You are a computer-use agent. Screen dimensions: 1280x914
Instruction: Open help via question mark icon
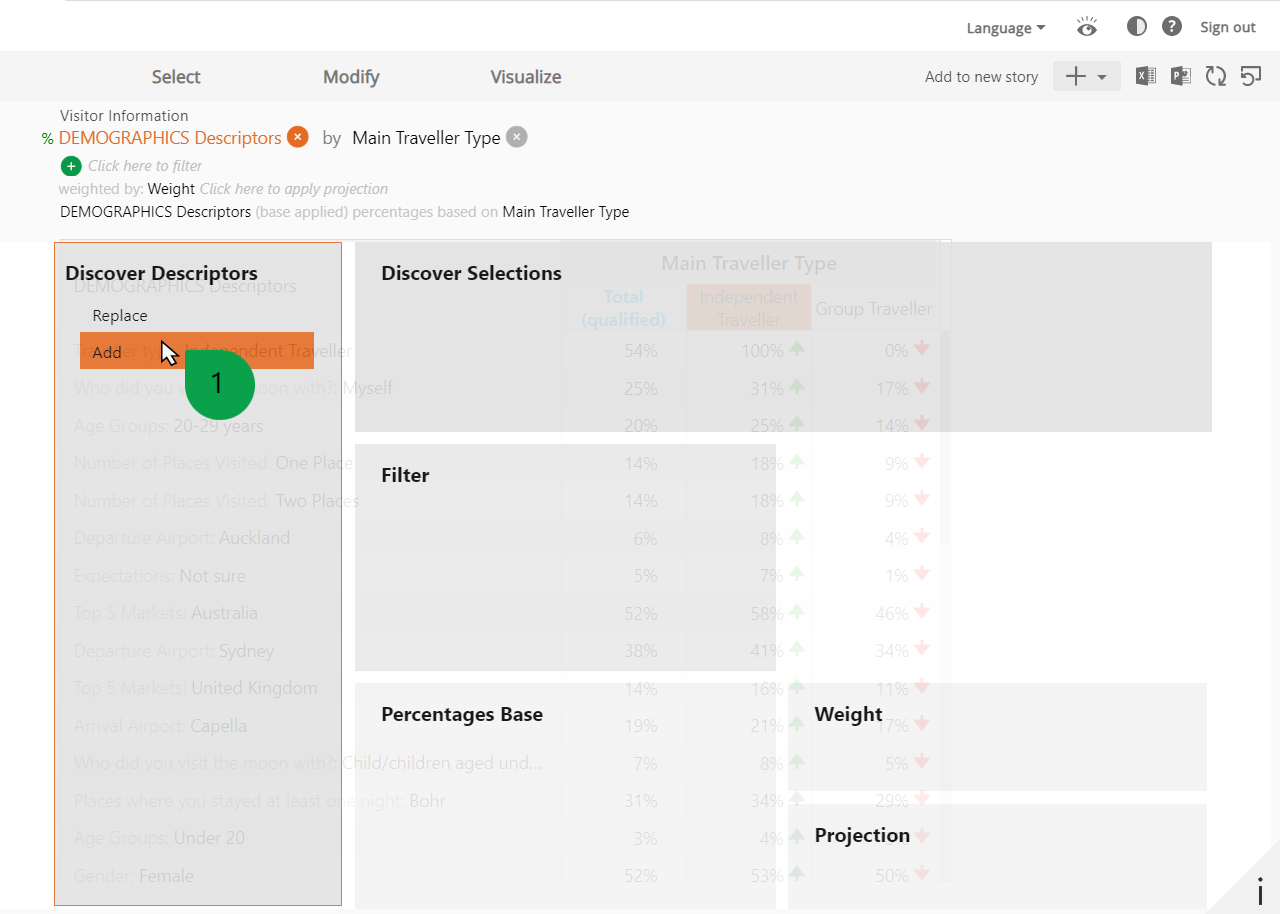point(1172,27)
